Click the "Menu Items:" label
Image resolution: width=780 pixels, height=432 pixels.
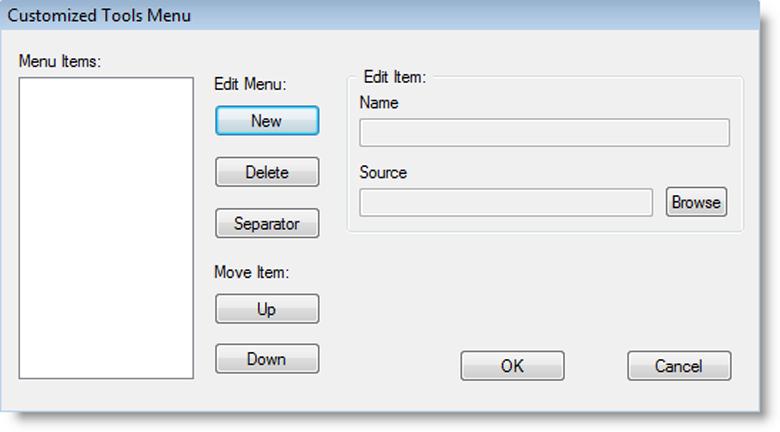click(x=60, y=61)
